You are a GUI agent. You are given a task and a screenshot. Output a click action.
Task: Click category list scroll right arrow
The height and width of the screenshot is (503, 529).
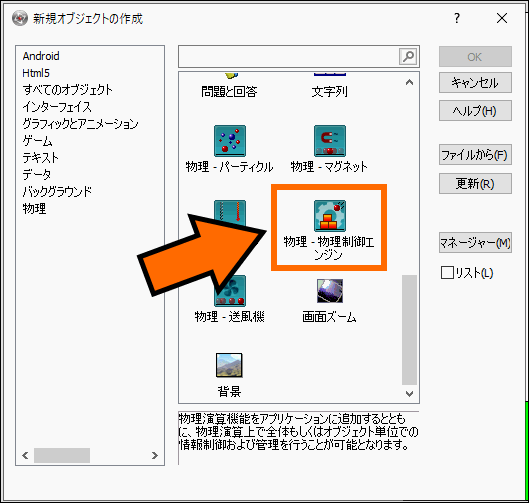click(x=155, y=455)
